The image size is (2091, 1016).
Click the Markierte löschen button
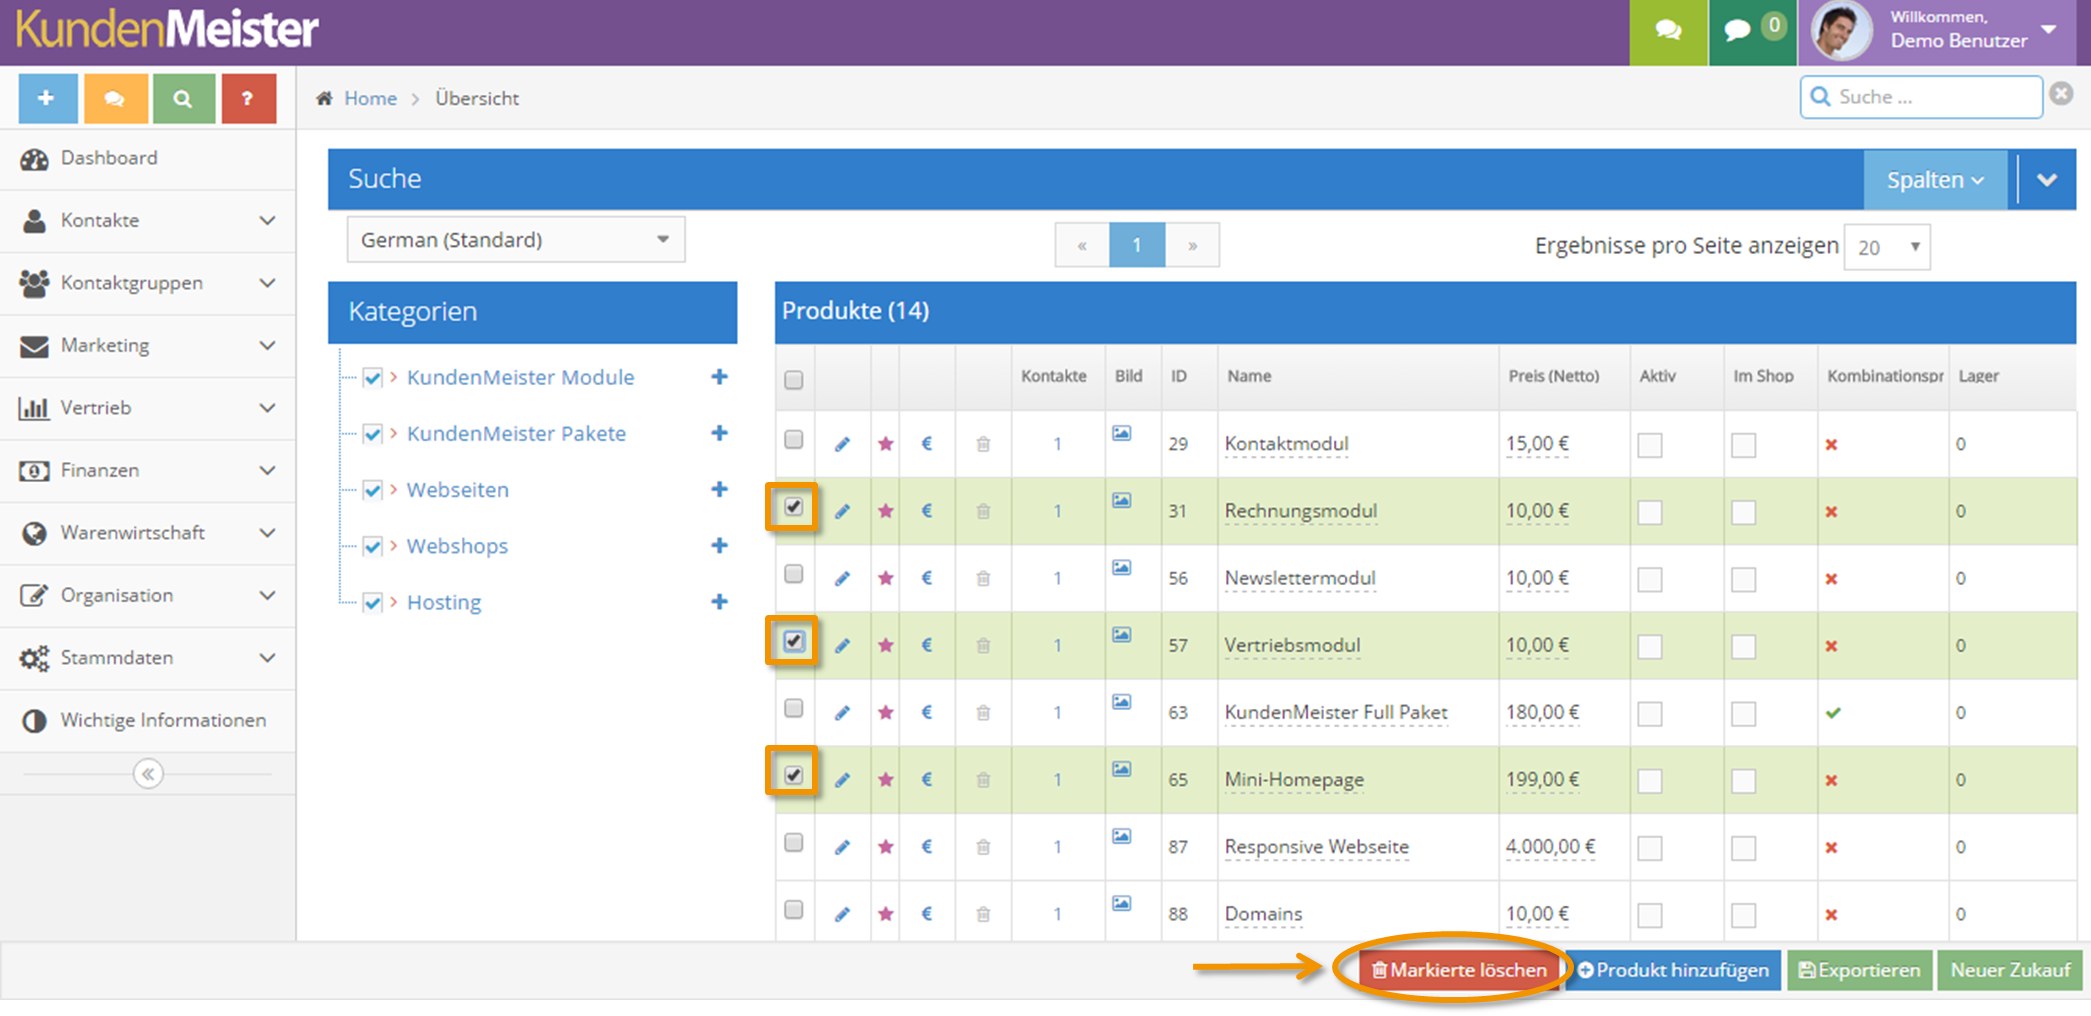[1459, 970]
